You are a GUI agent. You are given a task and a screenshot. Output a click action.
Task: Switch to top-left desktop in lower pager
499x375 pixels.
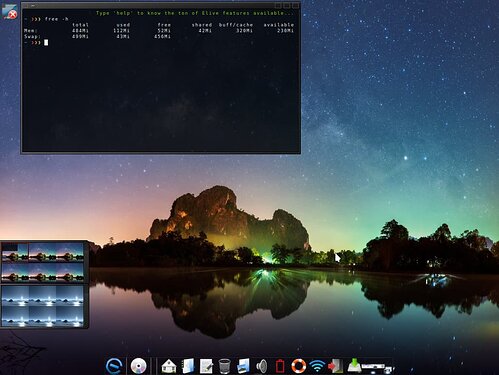[15, 296]
